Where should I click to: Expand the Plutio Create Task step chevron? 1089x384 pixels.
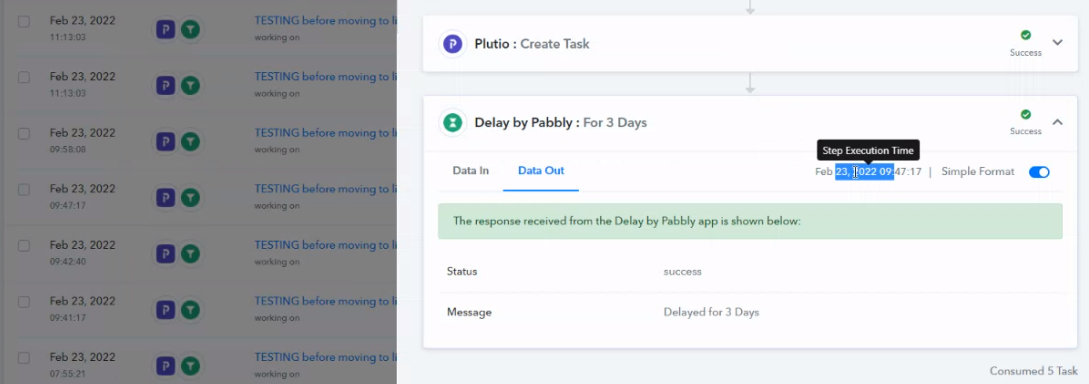tap(1057, 42)
